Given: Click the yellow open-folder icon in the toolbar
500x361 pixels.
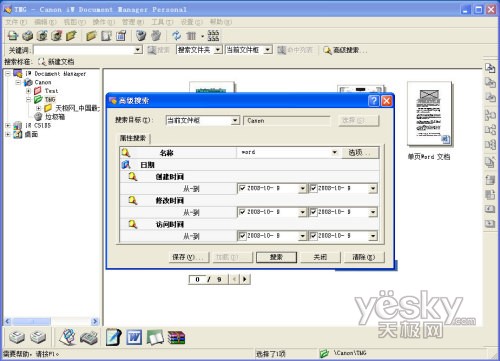Looking at the screenshot, I should (x=91, y=35).
